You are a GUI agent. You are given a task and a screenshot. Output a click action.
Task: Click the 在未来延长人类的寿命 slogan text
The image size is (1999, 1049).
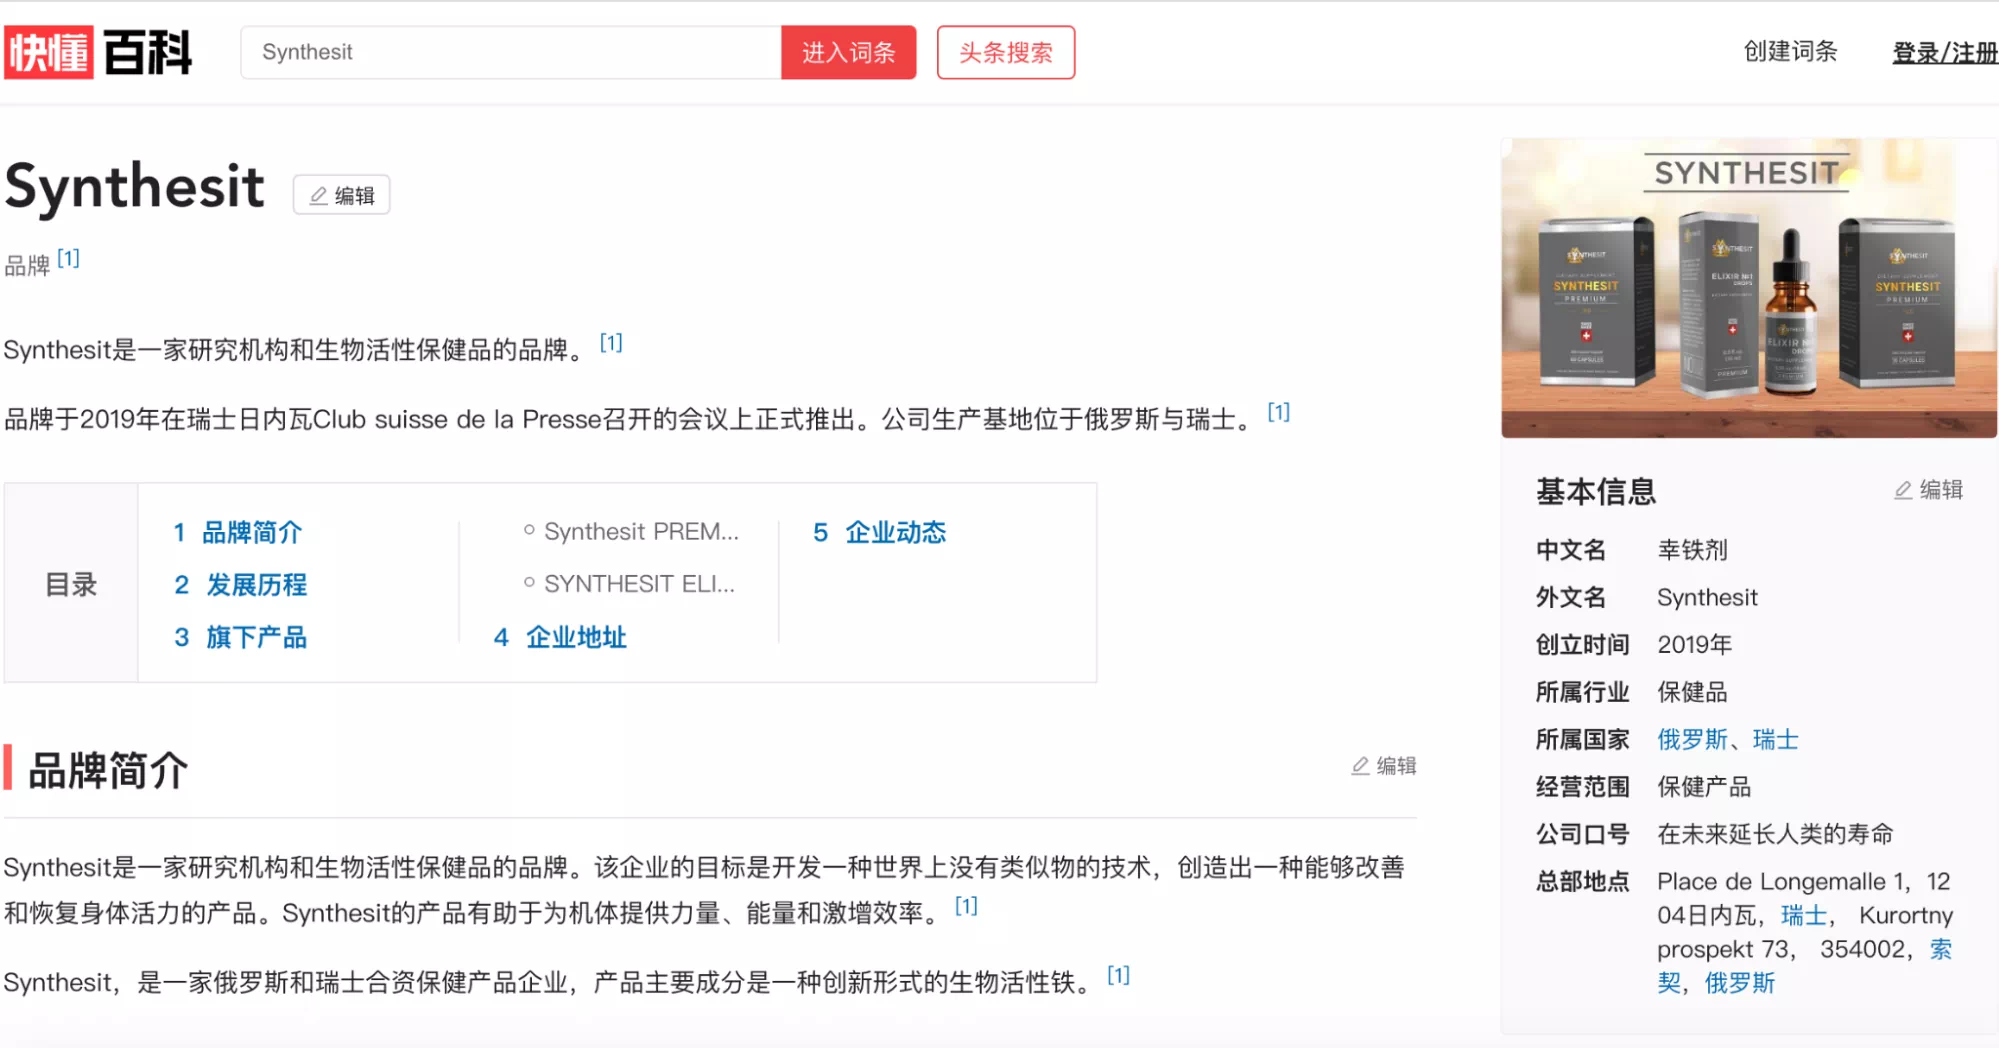pos(1775,834)
